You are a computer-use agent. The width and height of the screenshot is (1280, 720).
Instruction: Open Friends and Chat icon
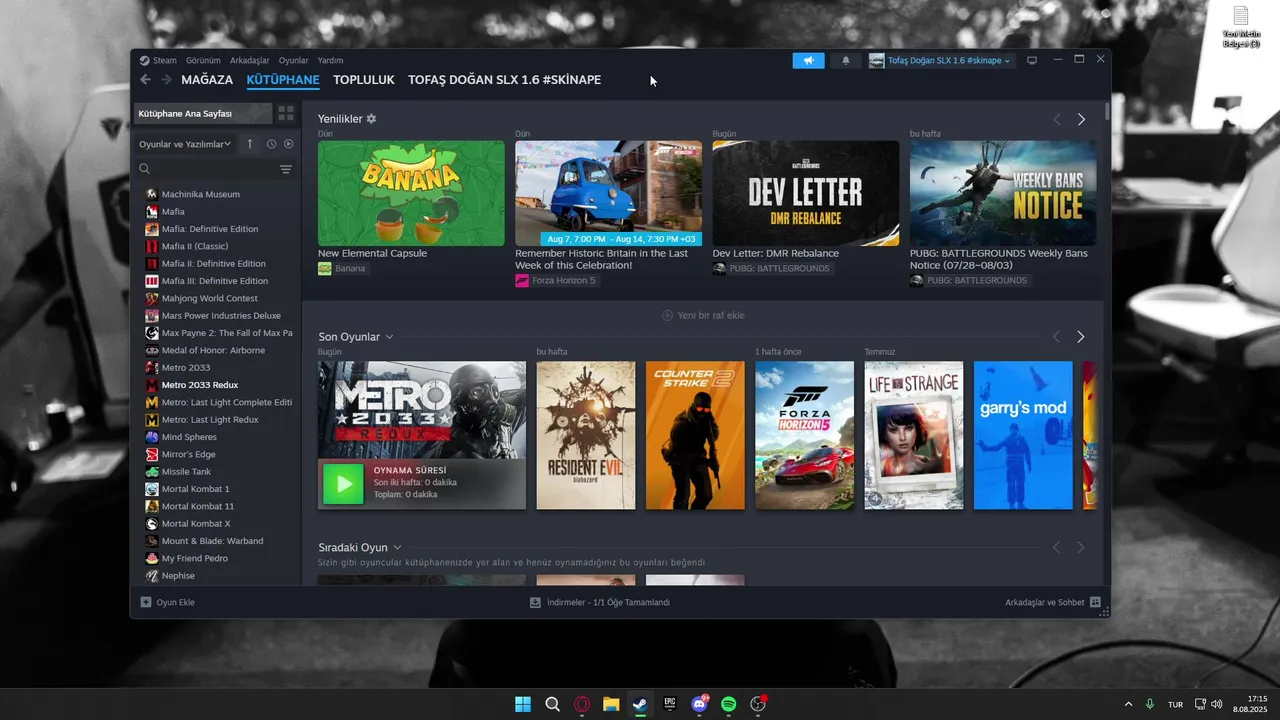pyautogui.click(x=1095, y=602)
